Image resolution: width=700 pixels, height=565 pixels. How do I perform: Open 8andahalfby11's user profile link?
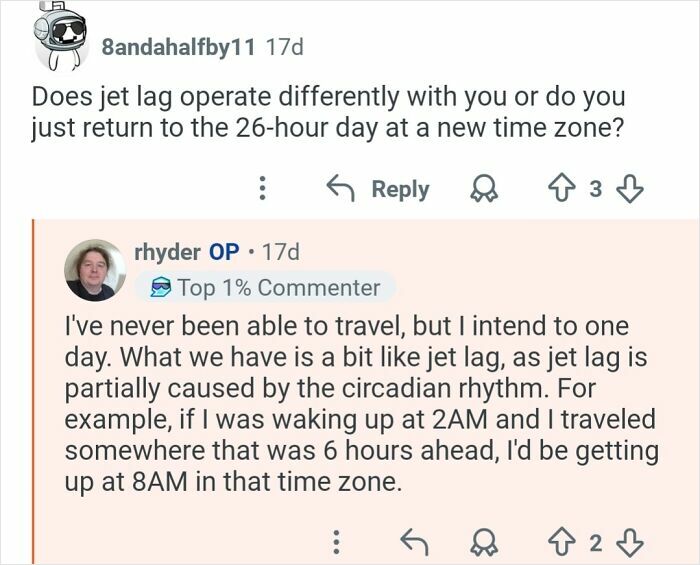pos(178,46)
